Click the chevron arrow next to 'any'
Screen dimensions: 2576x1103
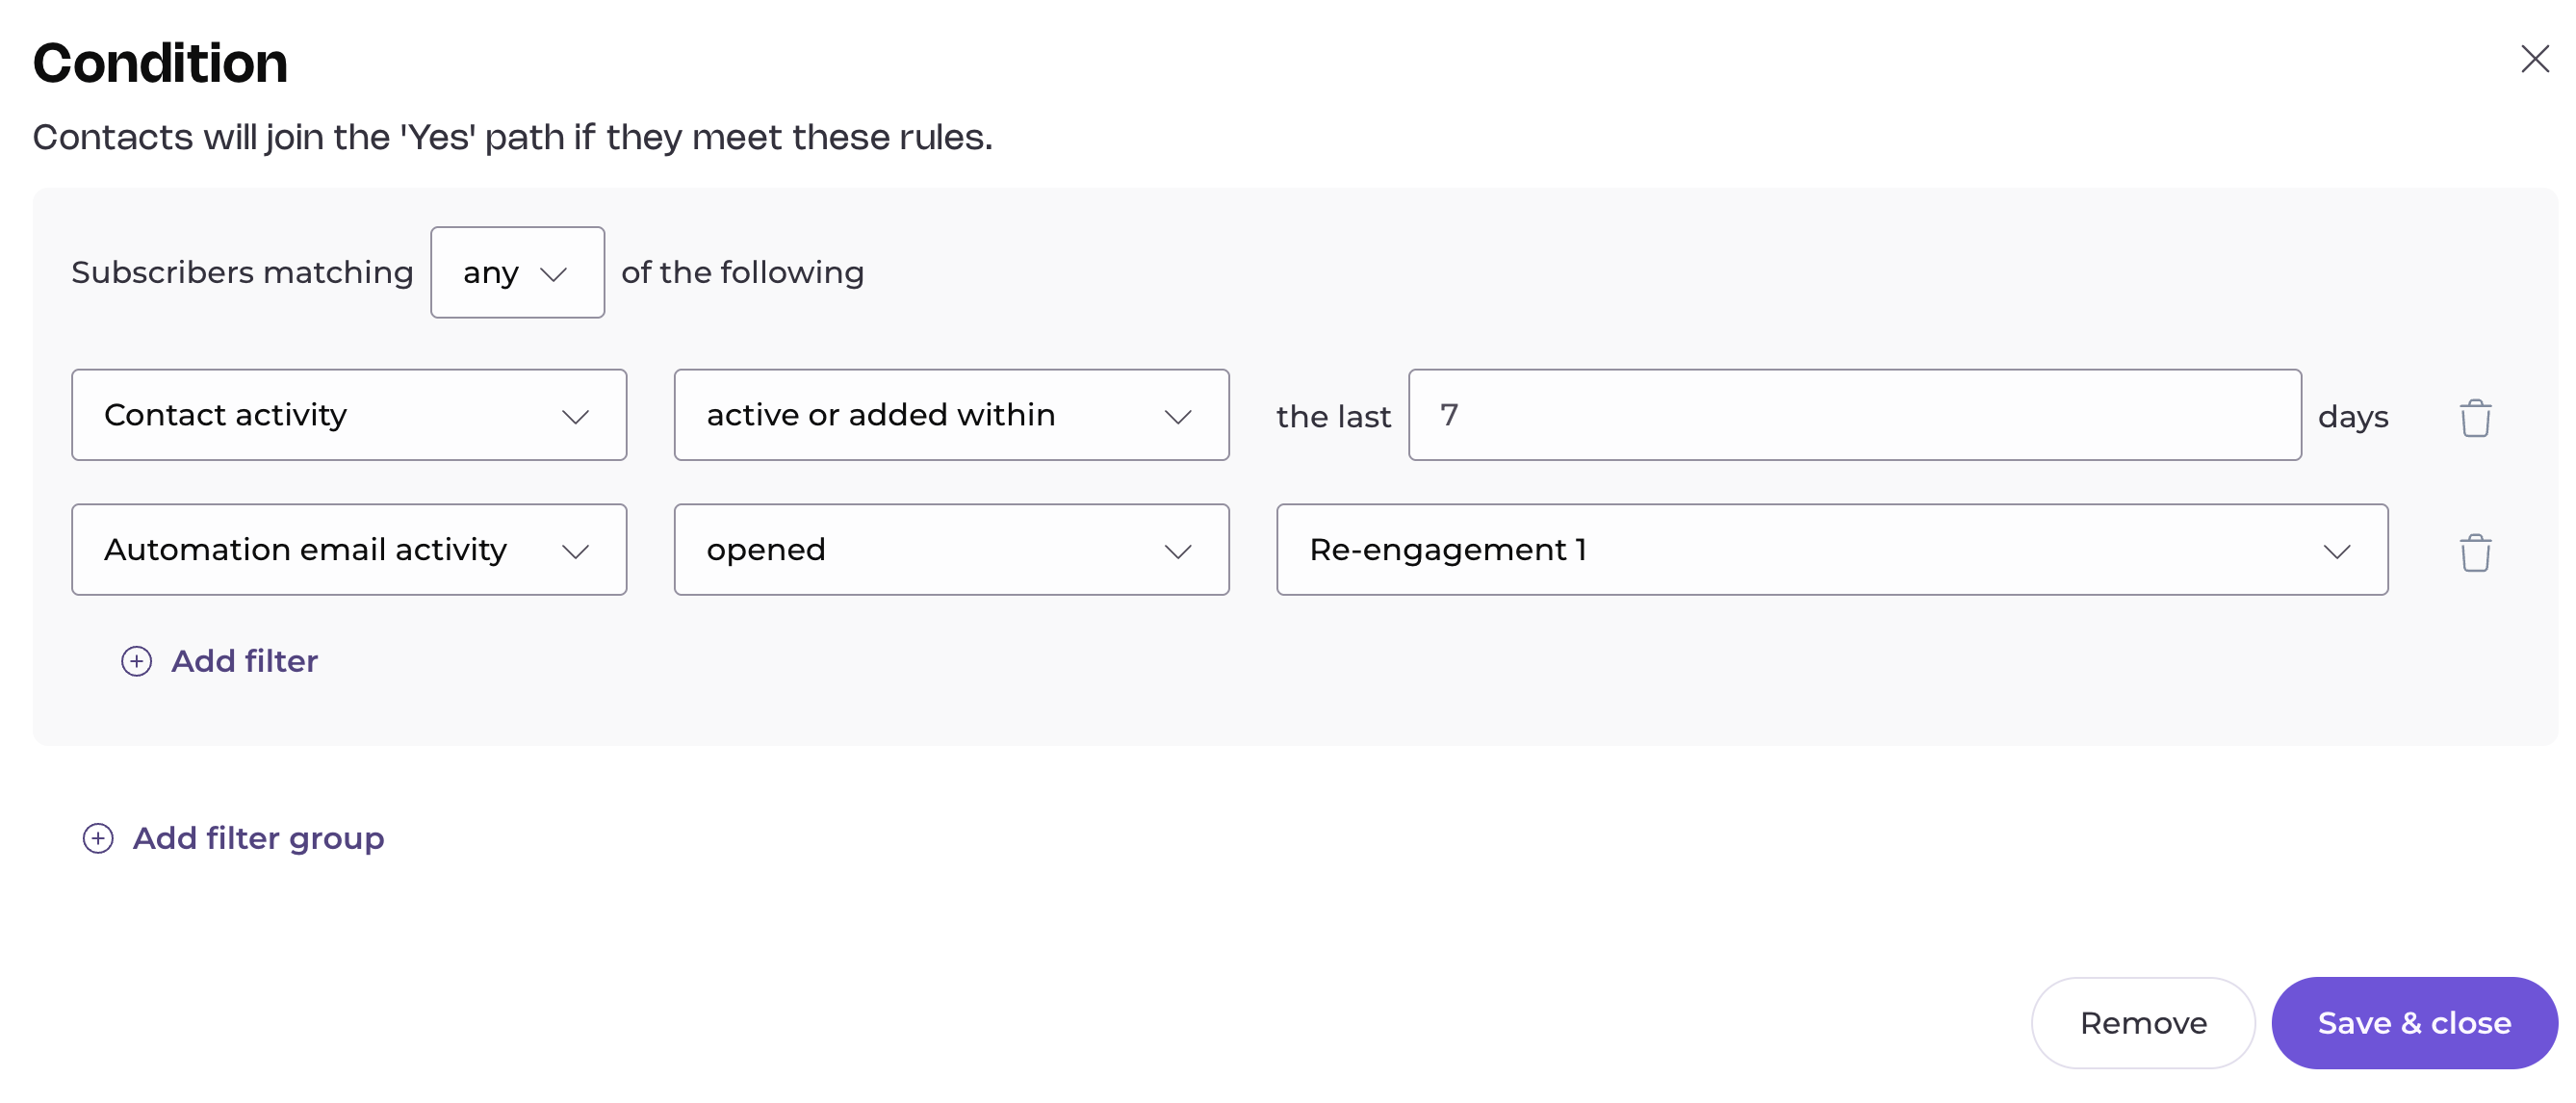(553, 274)
